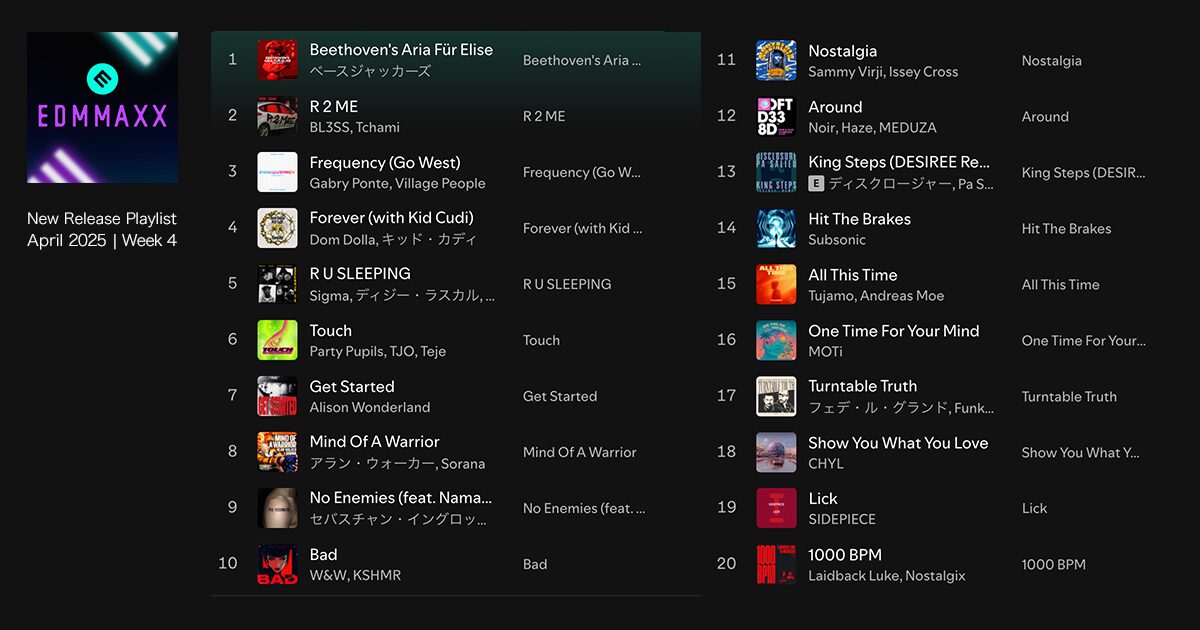Select One Time For Your Mind artwork

click(776, 340)
